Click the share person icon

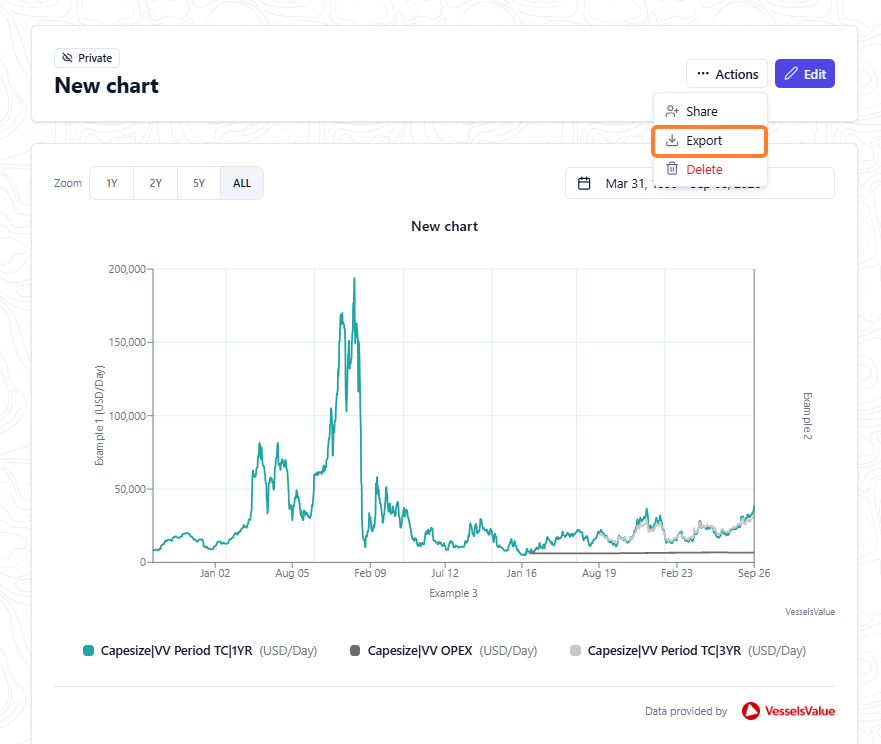[x=672, y=111]
